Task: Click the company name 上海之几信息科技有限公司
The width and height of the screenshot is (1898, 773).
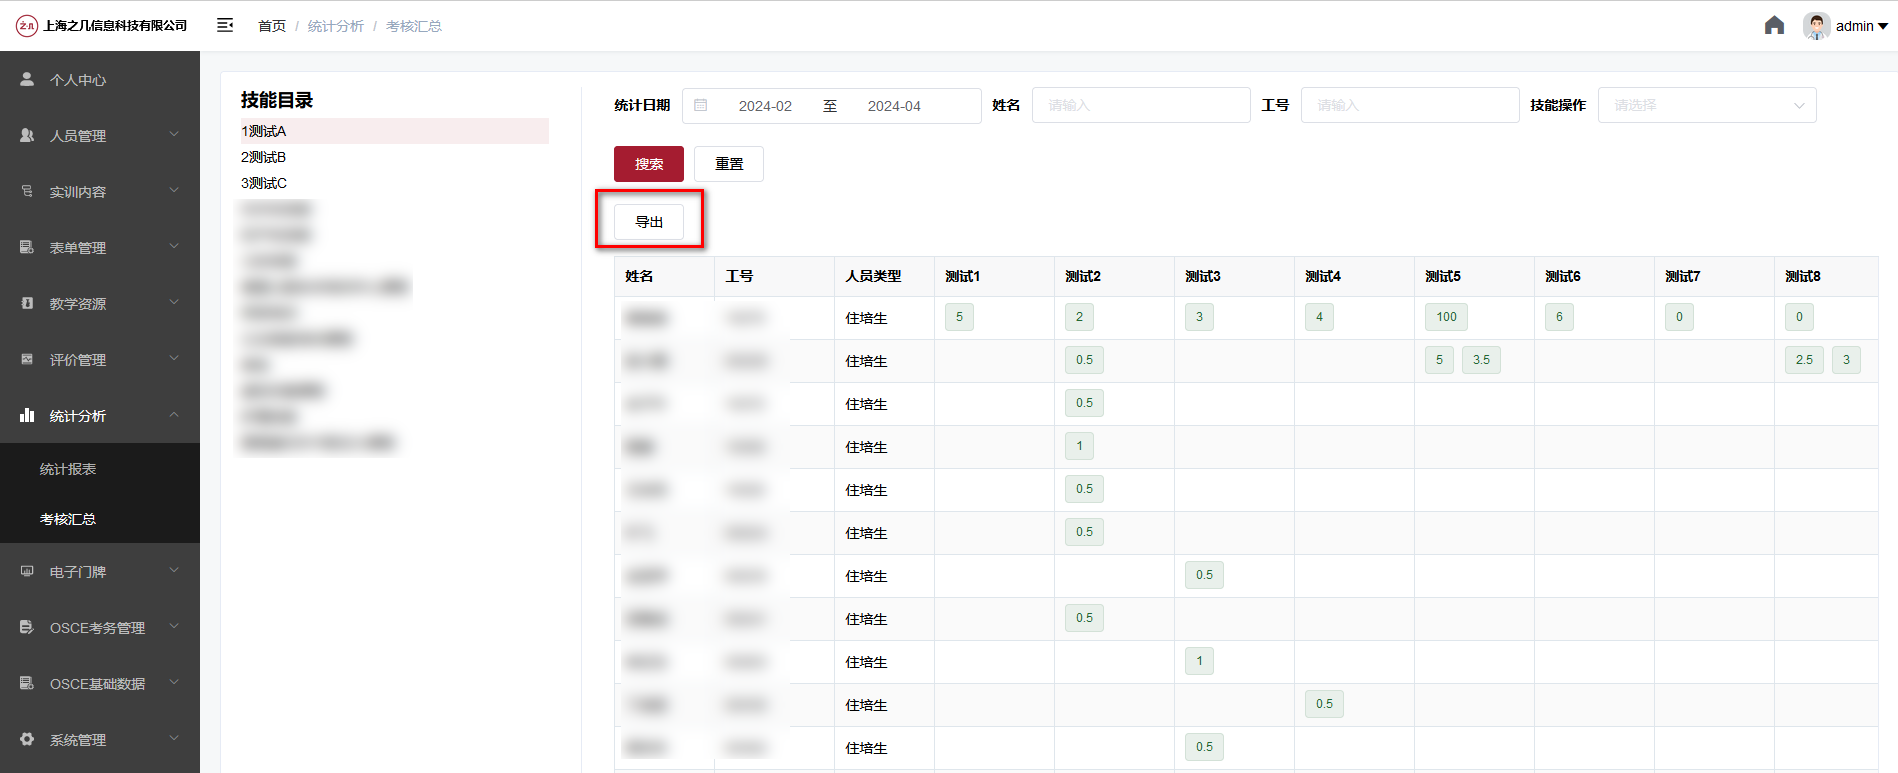Action: click(115, 26)
